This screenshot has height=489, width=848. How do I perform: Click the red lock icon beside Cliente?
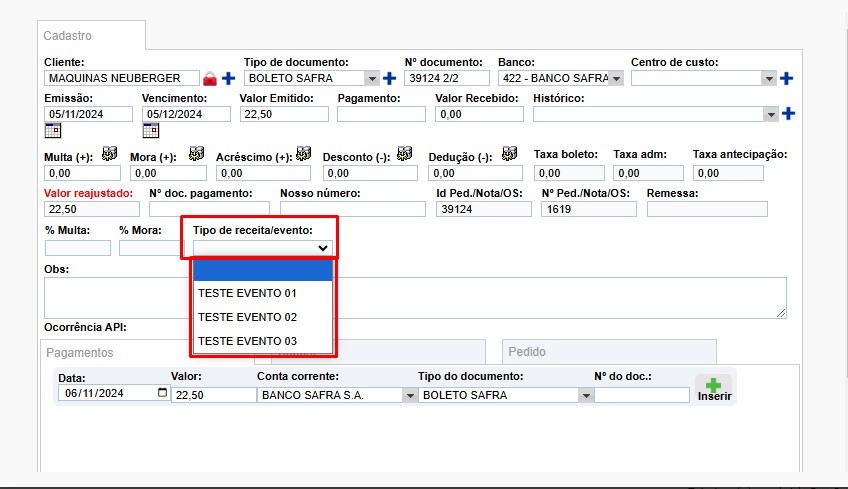[210, 79]
